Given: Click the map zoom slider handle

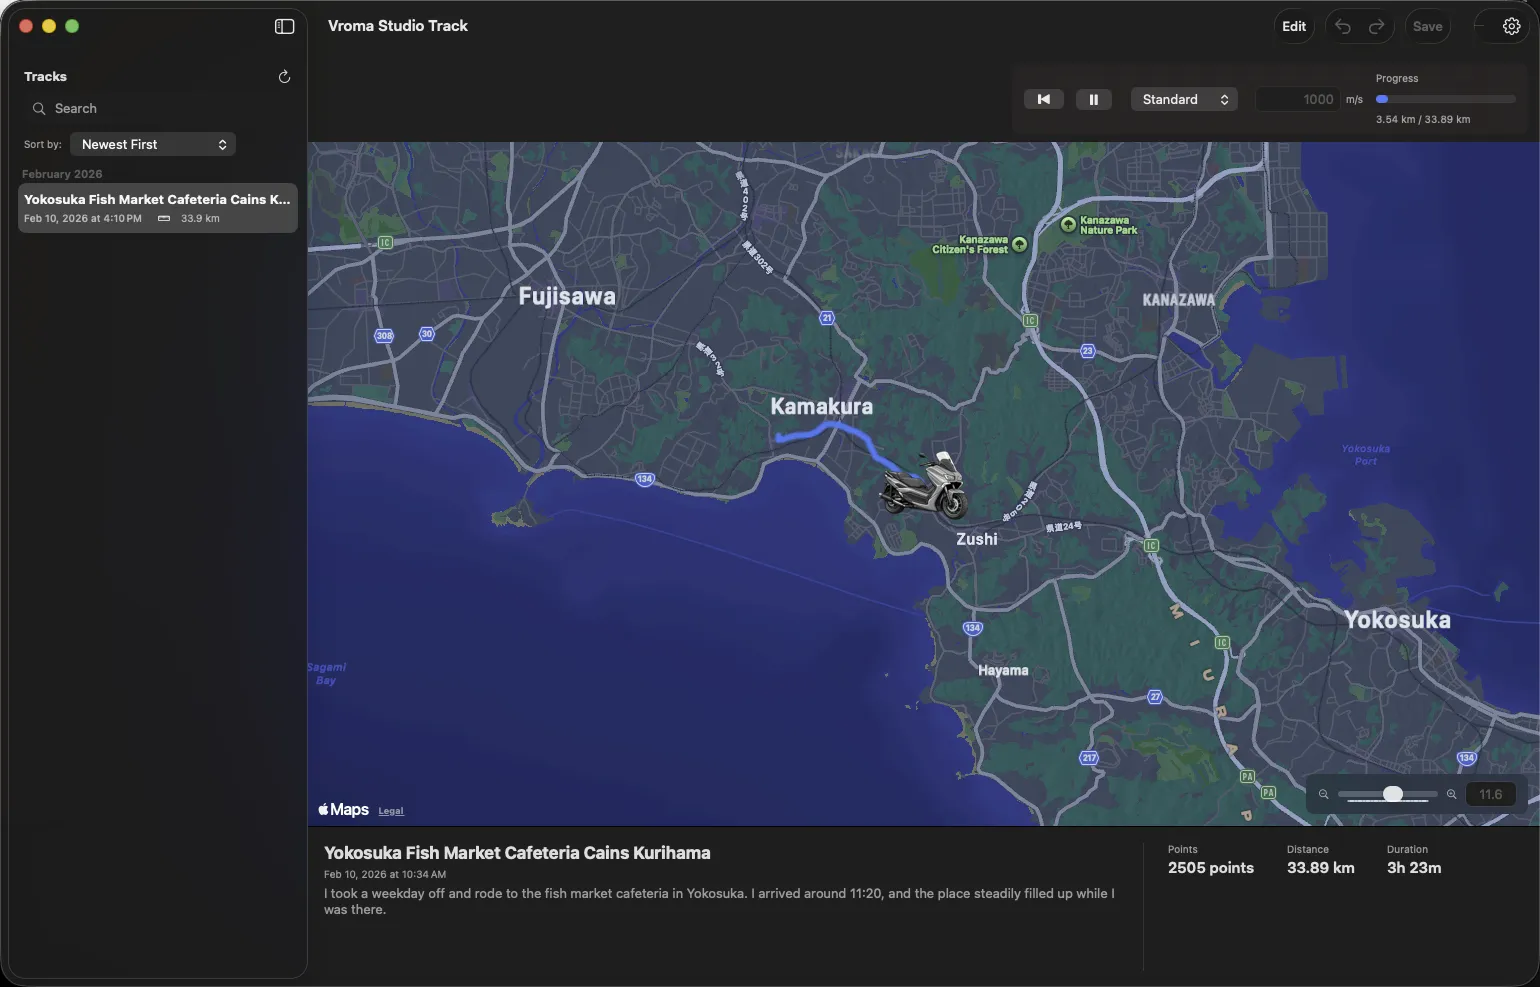Looking at the screenshot, I should tap(1392, 794).
